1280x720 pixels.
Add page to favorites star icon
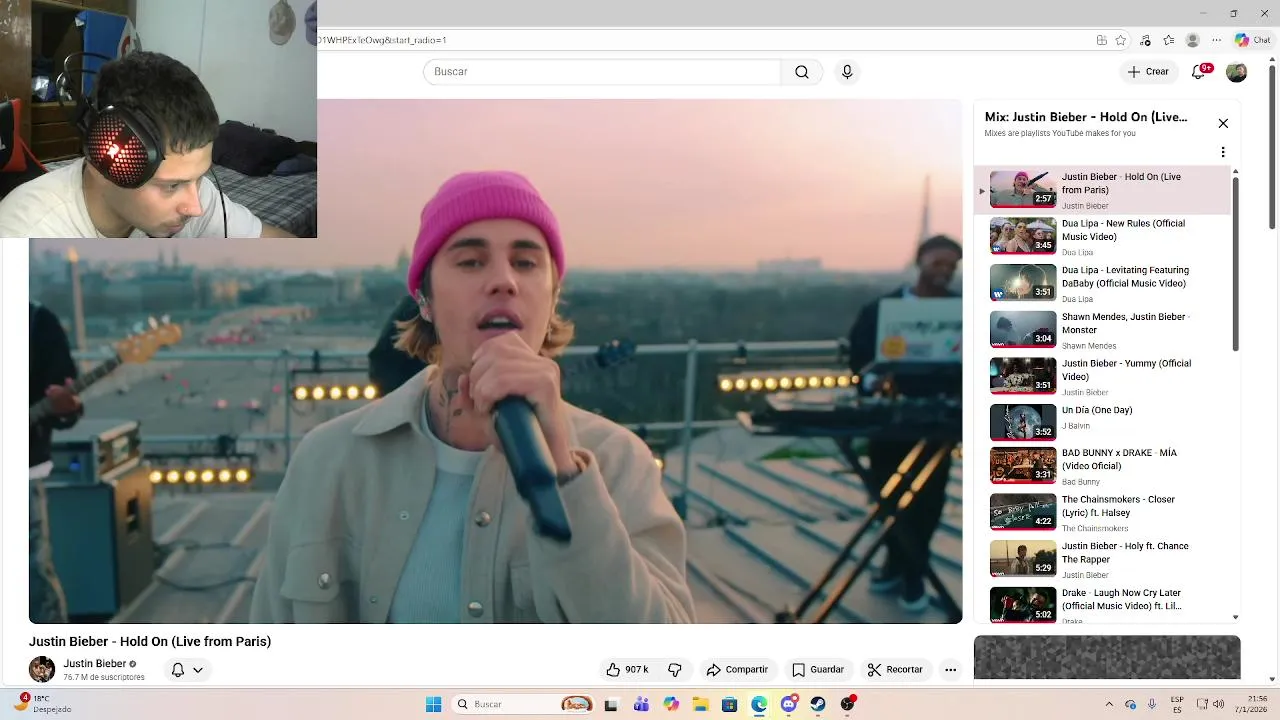point(1121,40)
